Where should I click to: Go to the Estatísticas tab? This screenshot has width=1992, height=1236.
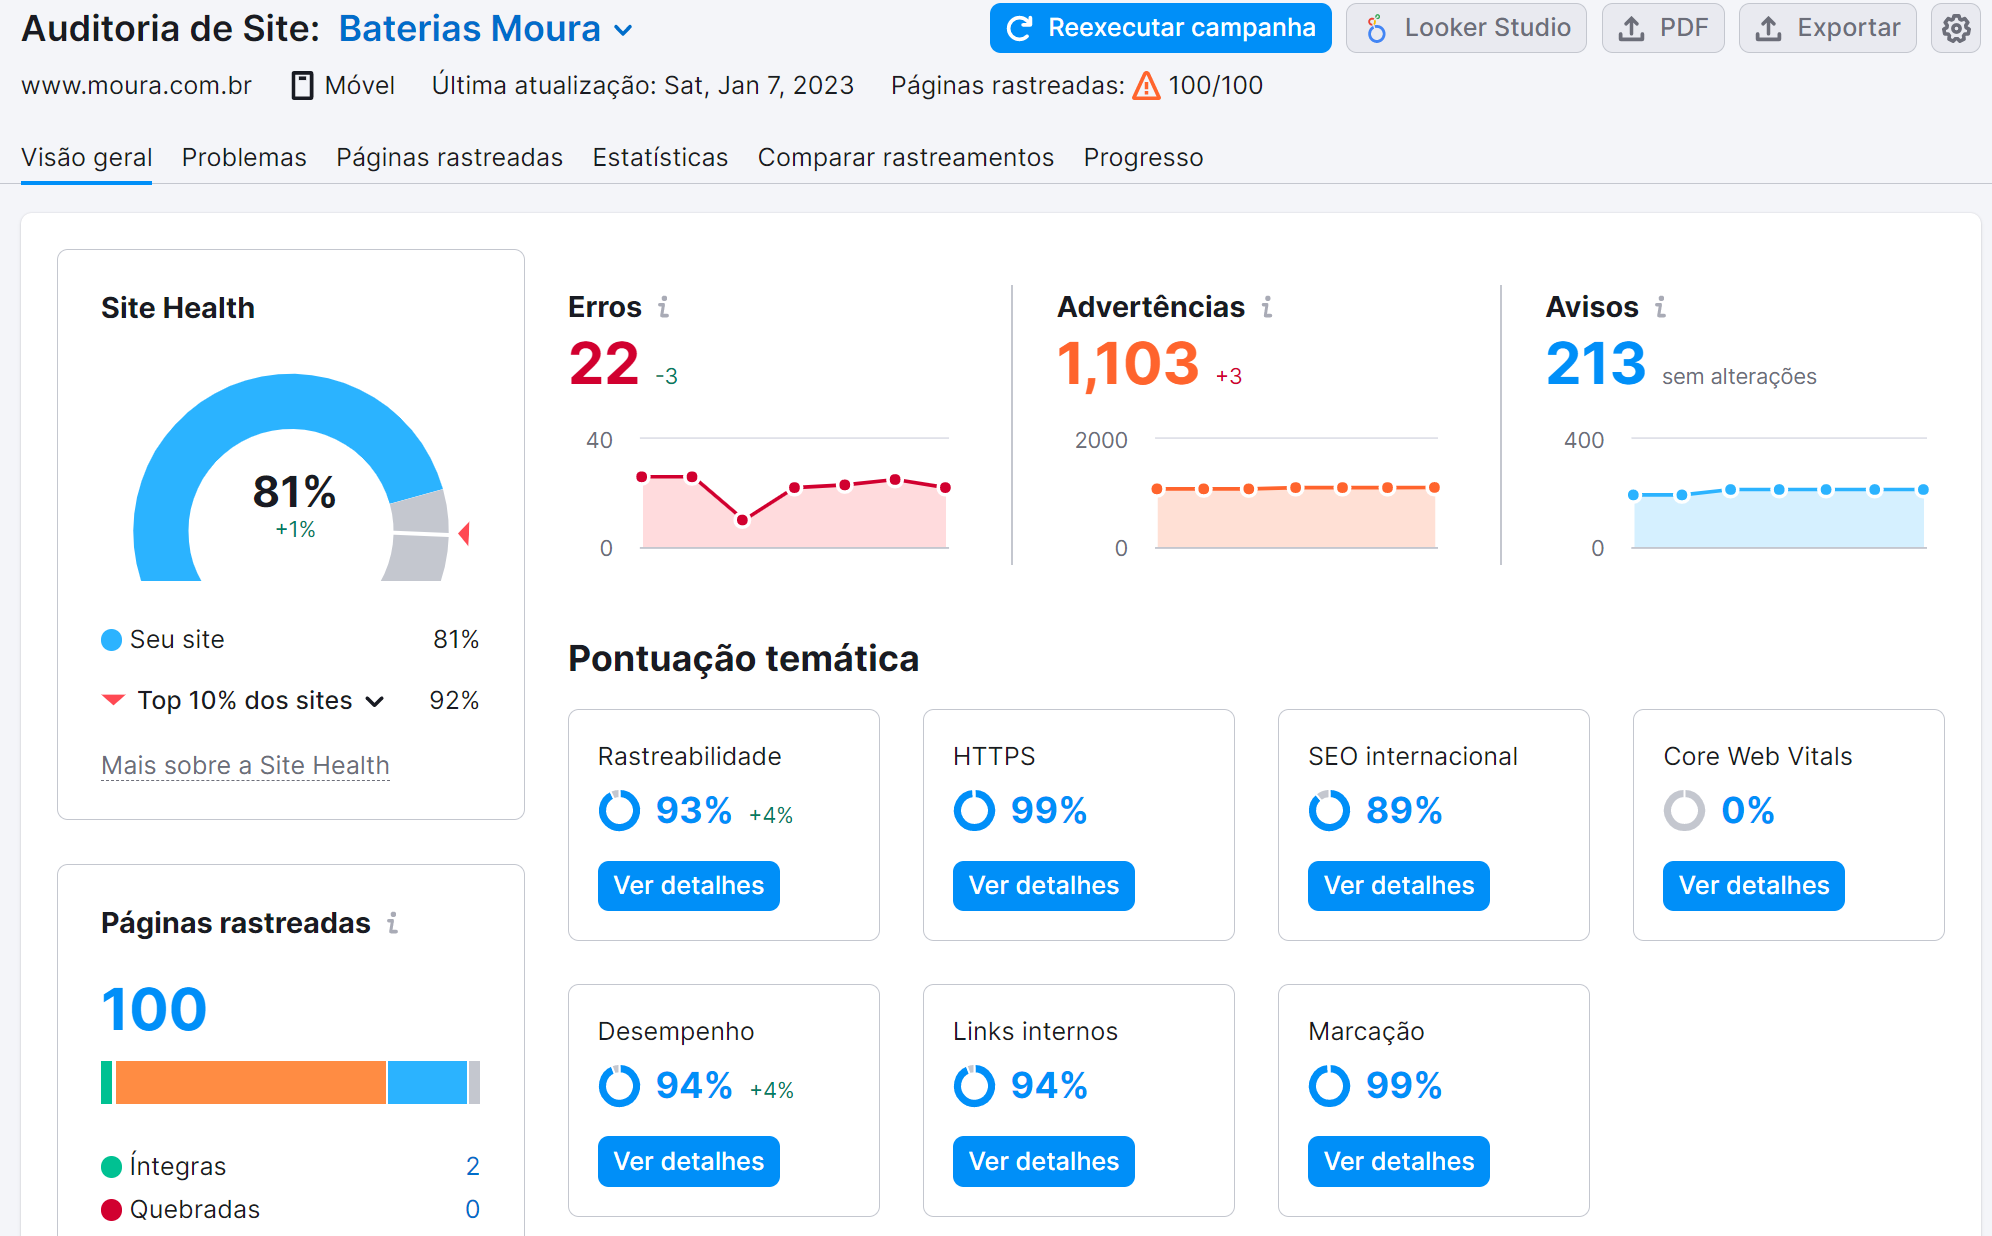tap(660, 158)
